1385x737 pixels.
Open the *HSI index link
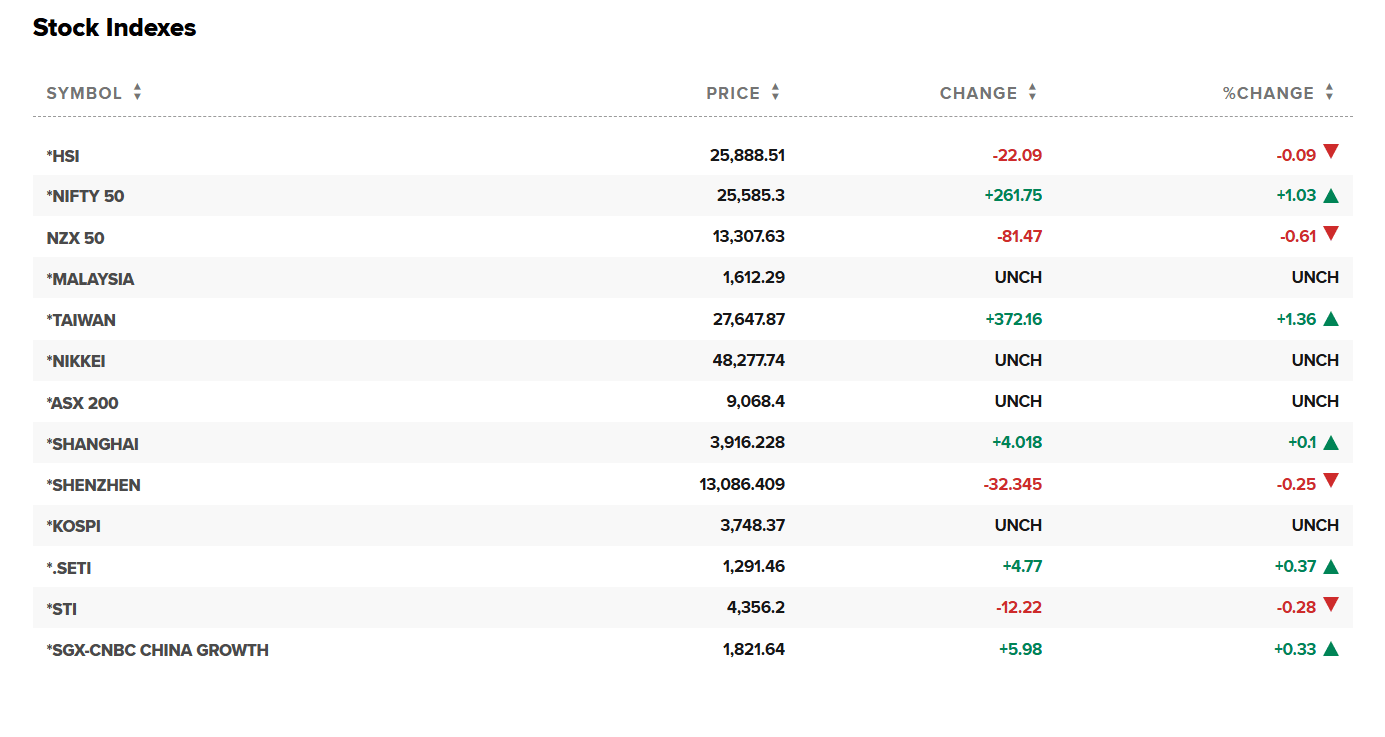(63, 156)
